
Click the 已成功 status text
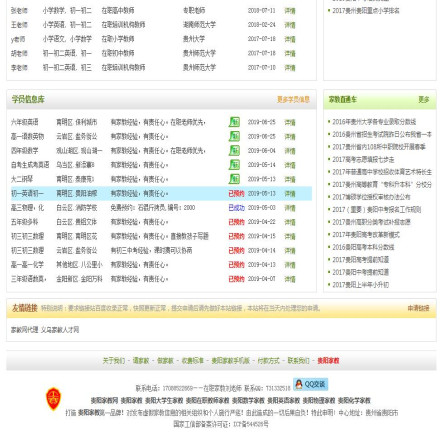(x=236, y=208)
